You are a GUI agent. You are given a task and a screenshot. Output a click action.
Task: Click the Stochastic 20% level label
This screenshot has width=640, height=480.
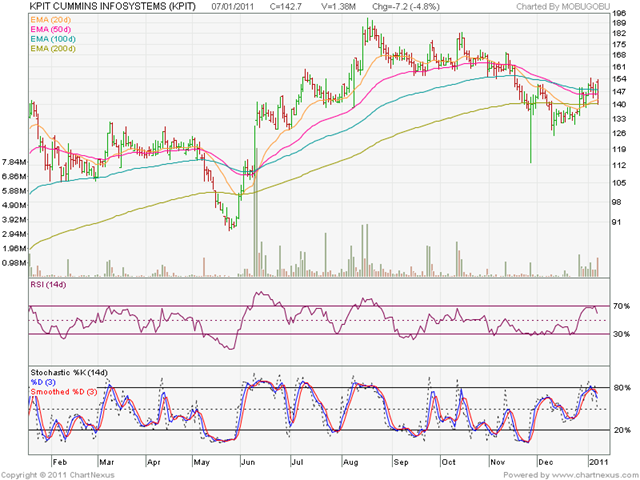point(622,430)
